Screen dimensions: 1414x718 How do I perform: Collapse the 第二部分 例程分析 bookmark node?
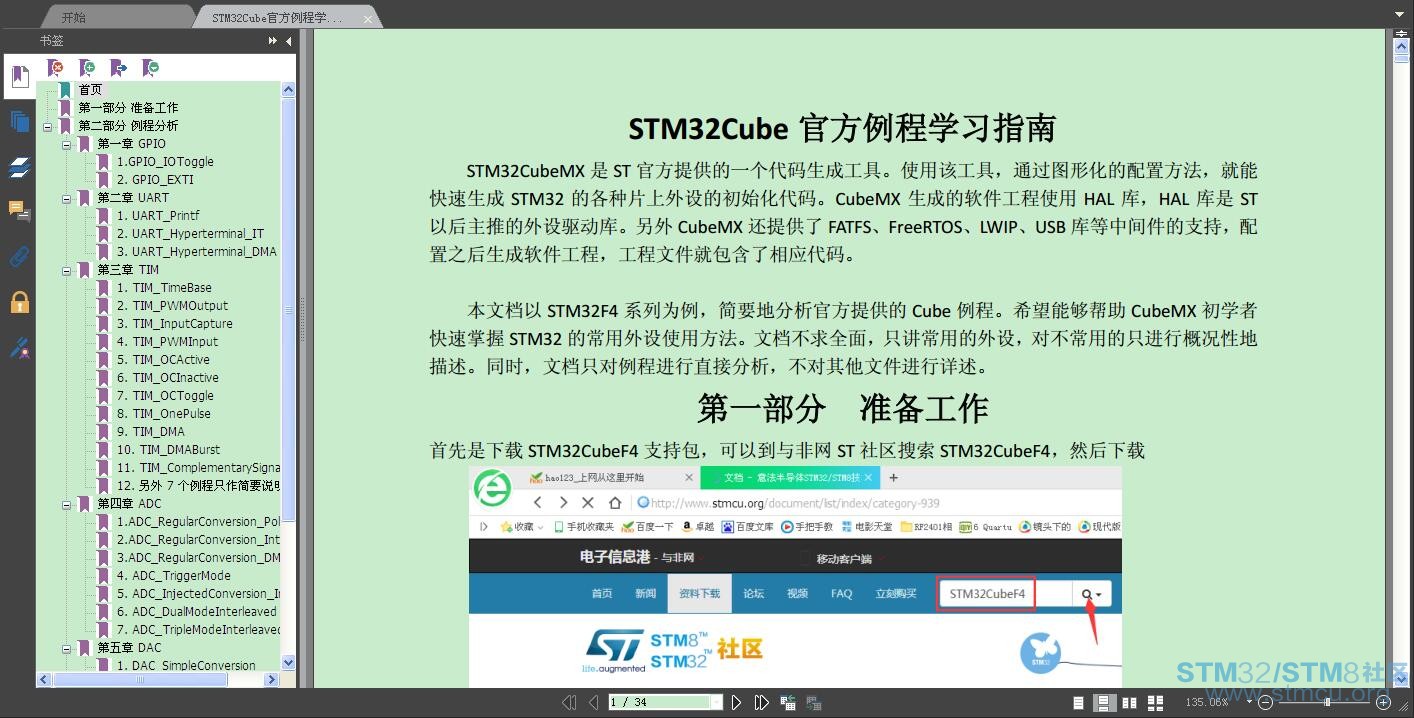pyautogui.click(x=47, y=127)
